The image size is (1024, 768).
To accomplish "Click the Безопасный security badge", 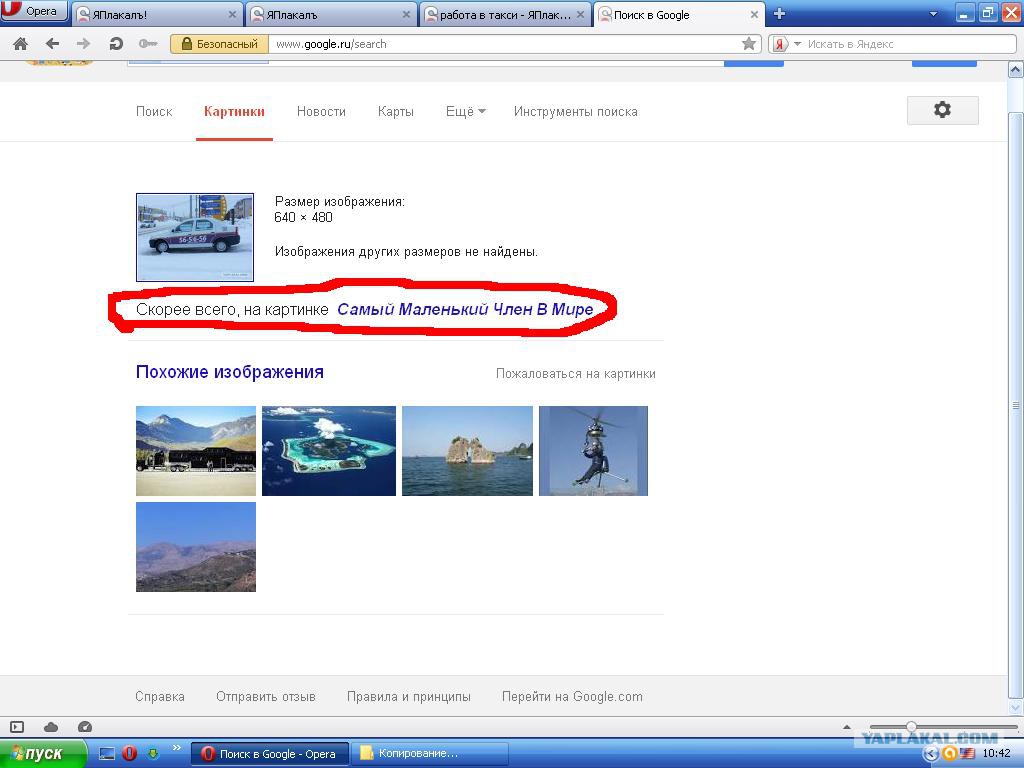I will [x=220, y=44].
